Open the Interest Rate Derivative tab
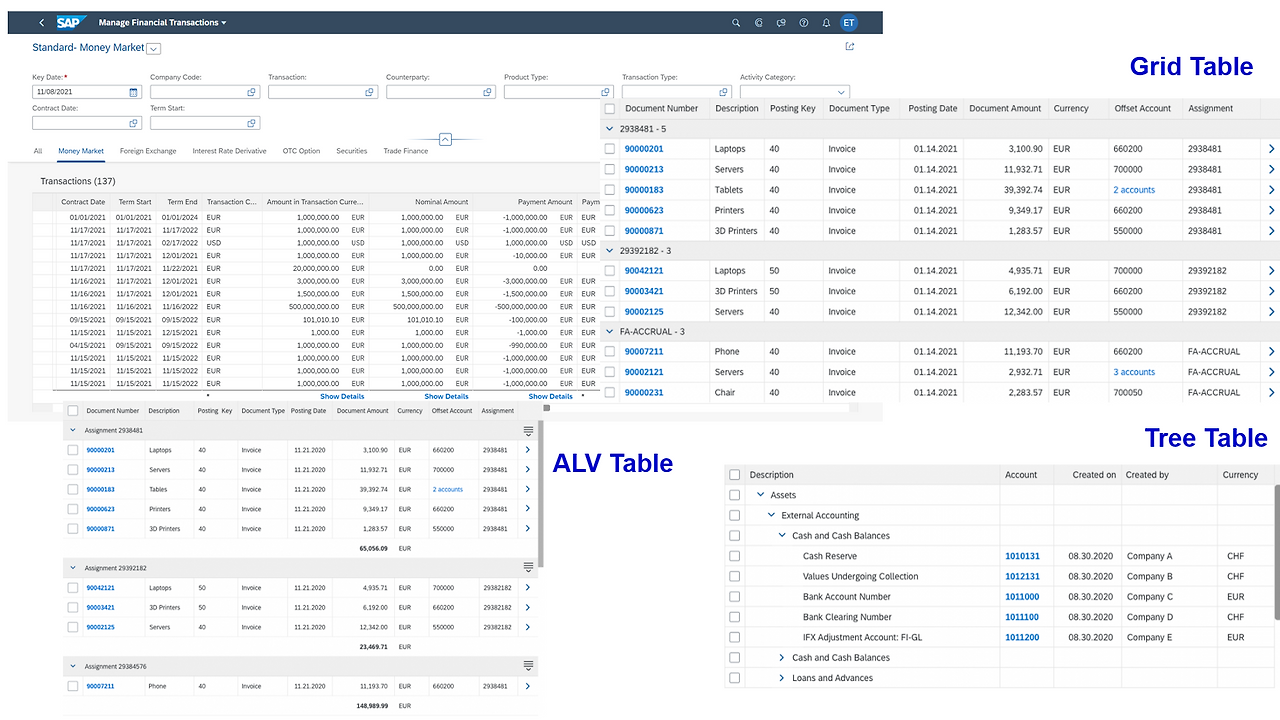This screenshot has height=720, width=1280. pyautogui.click(x=229, y=151)
